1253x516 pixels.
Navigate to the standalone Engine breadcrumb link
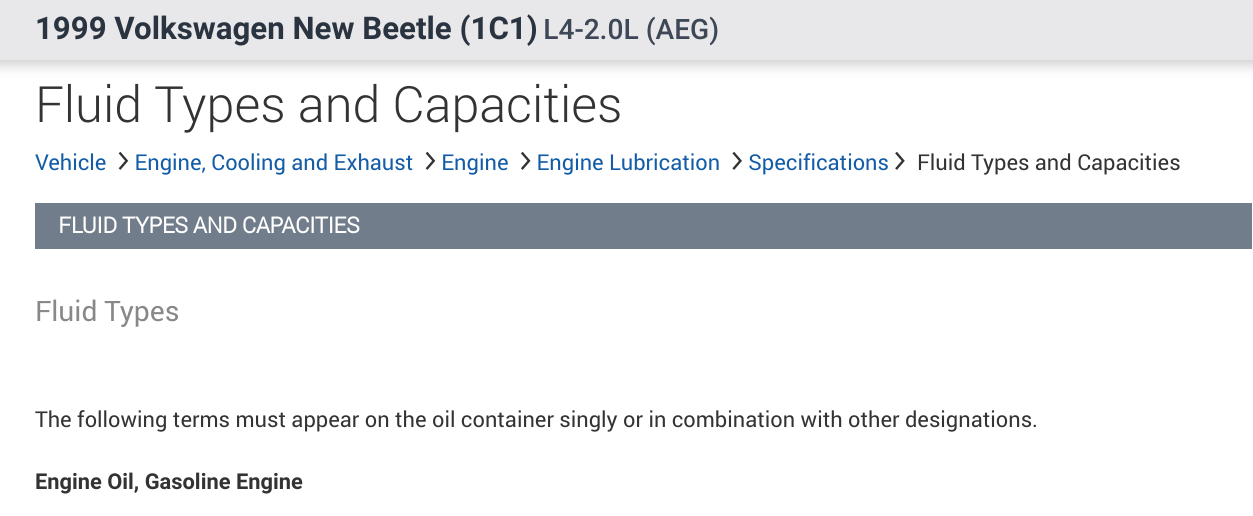475,163
